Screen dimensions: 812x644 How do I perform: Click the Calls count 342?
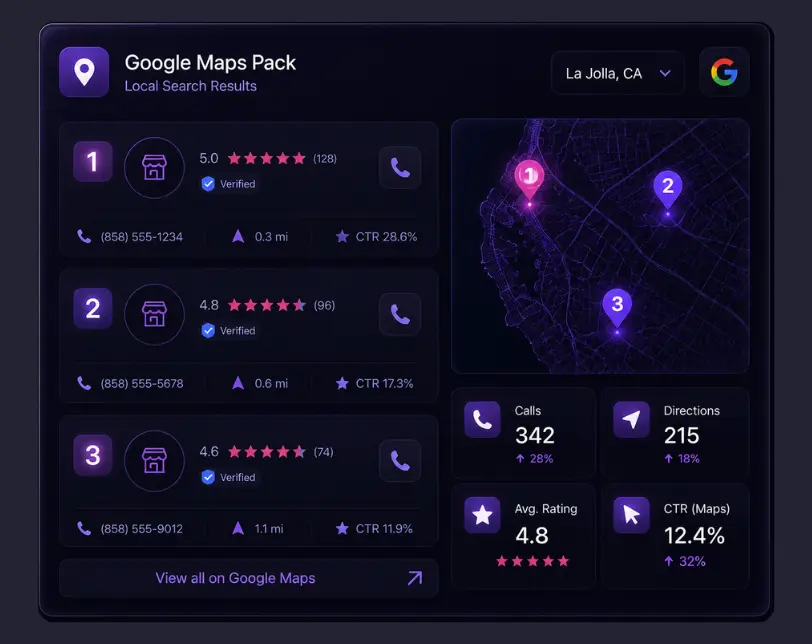coord(535,435)
